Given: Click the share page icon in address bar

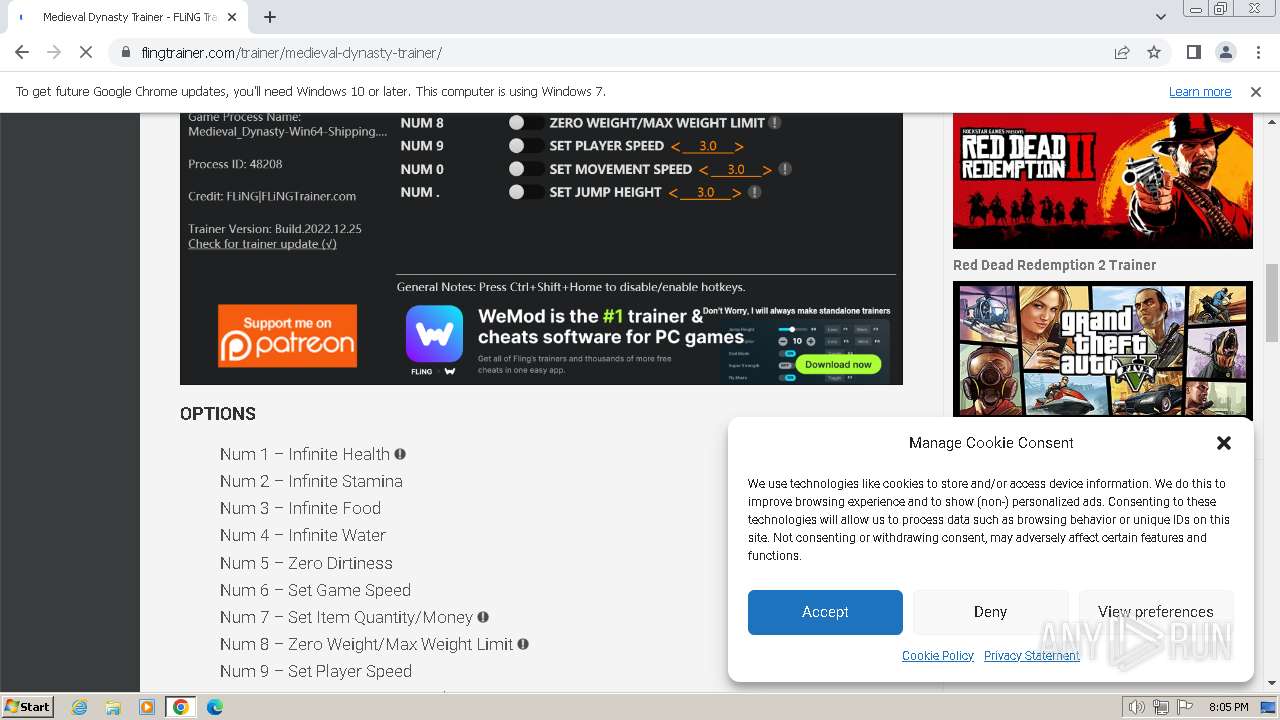Looking at the screenshot, I should pos(1122,52).
